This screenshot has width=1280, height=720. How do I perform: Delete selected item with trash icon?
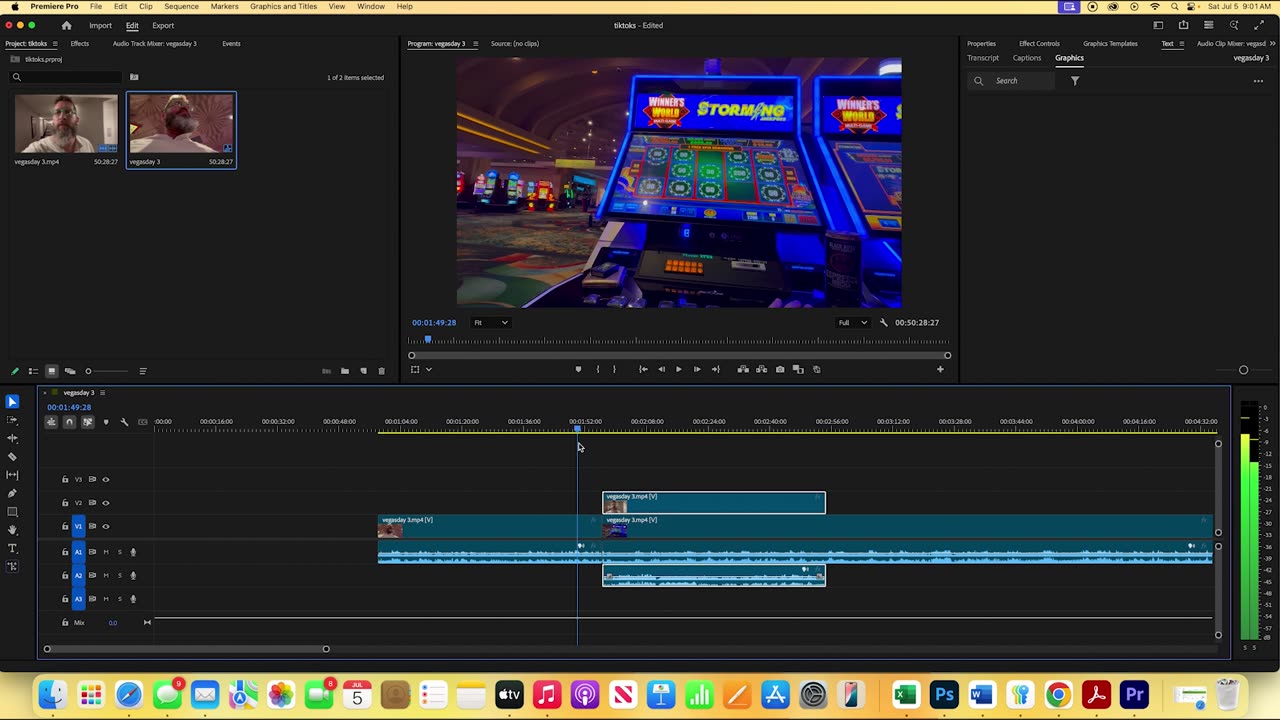coord(381,371)
